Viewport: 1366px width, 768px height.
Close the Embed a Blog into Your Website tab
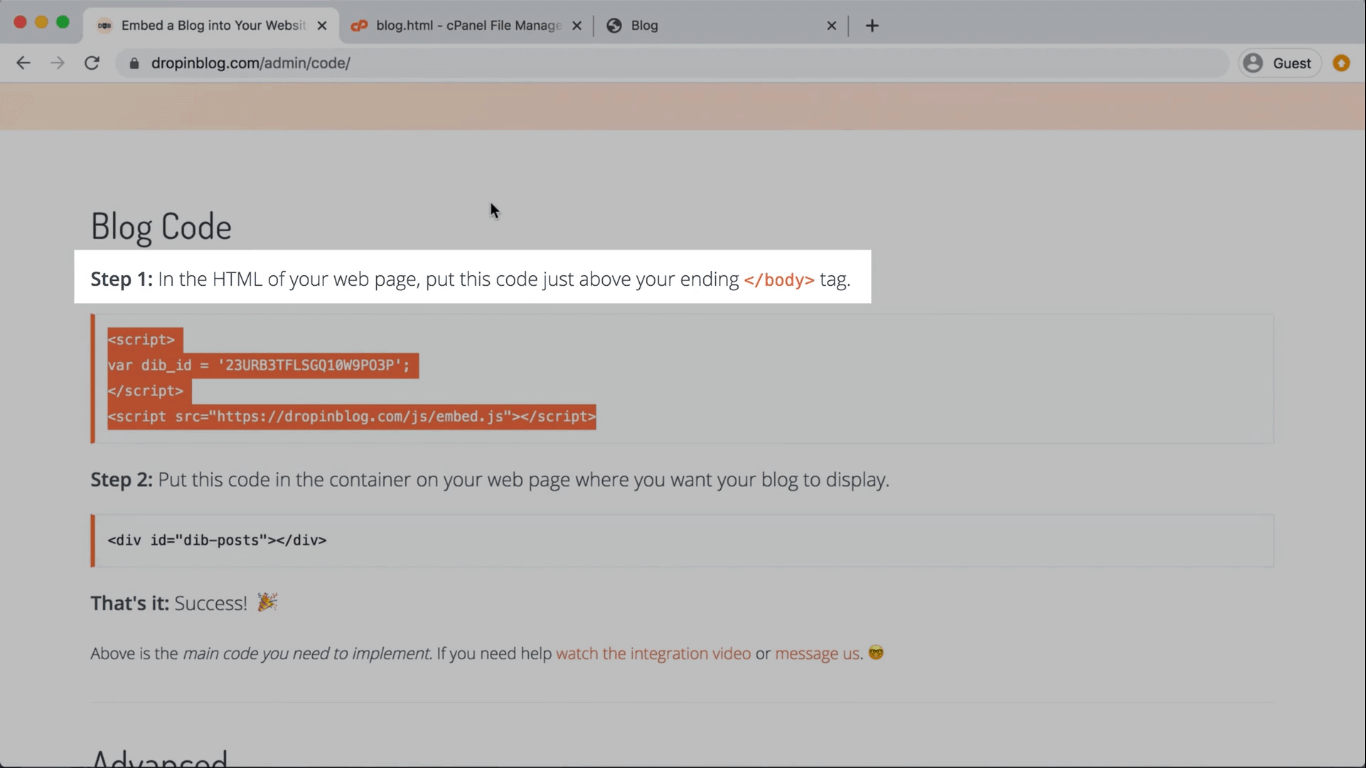[x=321, y=26]
